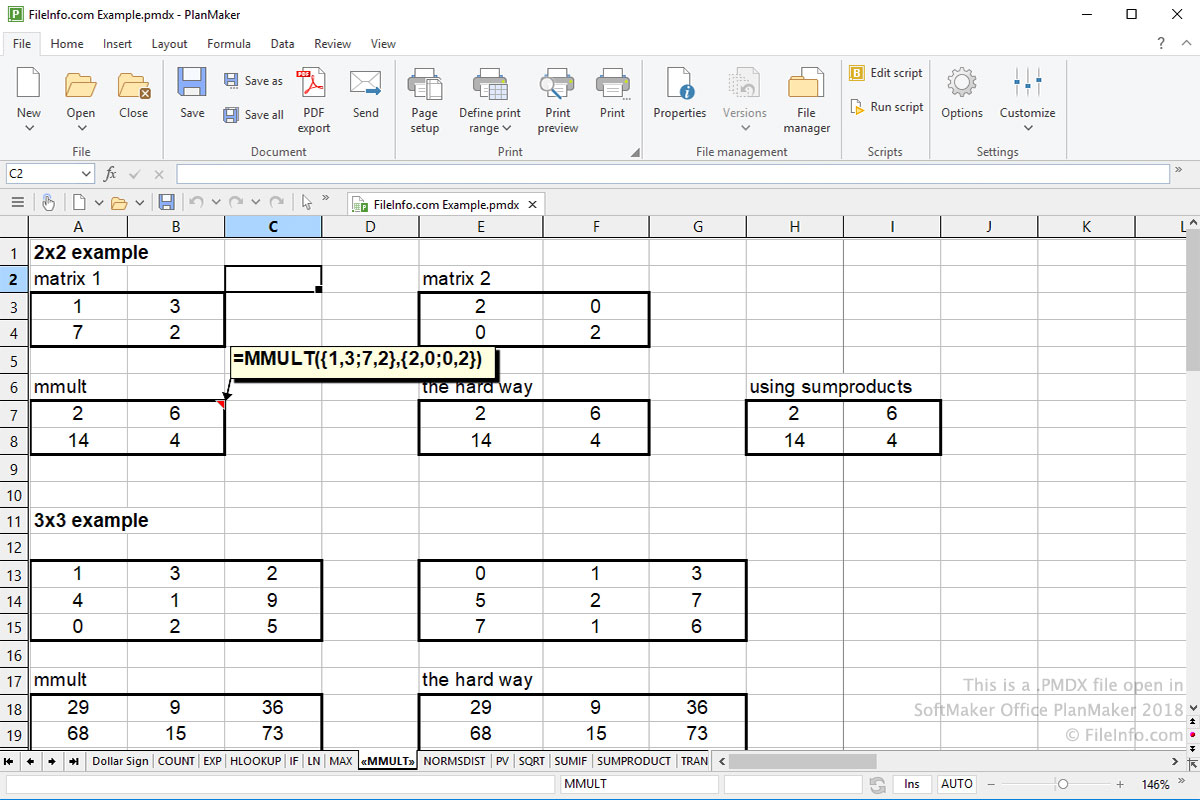The height and width of the screenshot is (800, 1200).
Task: Toggle Ins insert mode in status bar
Action: 912,784
